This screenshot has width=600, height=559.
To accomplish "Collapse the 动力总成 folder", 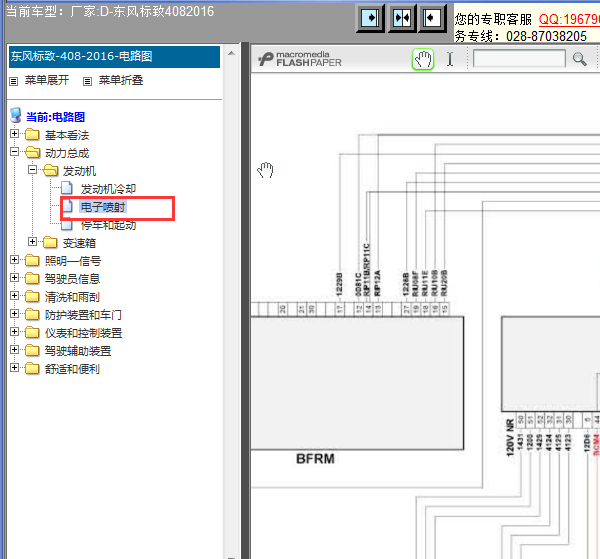I will pos(14,152).
